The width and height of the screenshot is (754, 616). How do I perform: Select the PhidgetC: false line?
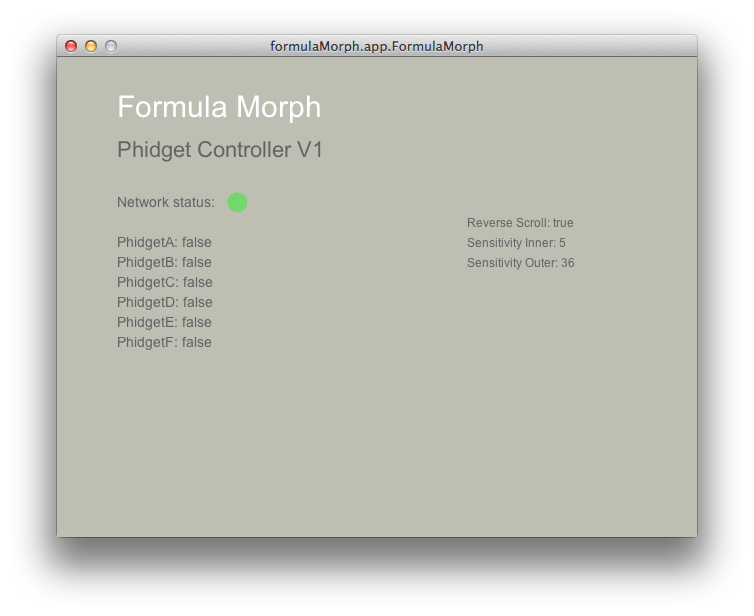point(165,282)
